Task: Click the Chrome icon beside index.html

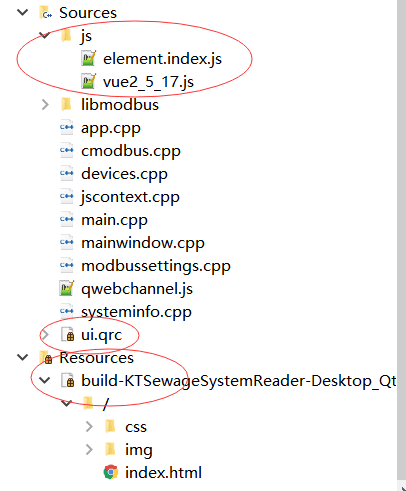Action: 111,472
